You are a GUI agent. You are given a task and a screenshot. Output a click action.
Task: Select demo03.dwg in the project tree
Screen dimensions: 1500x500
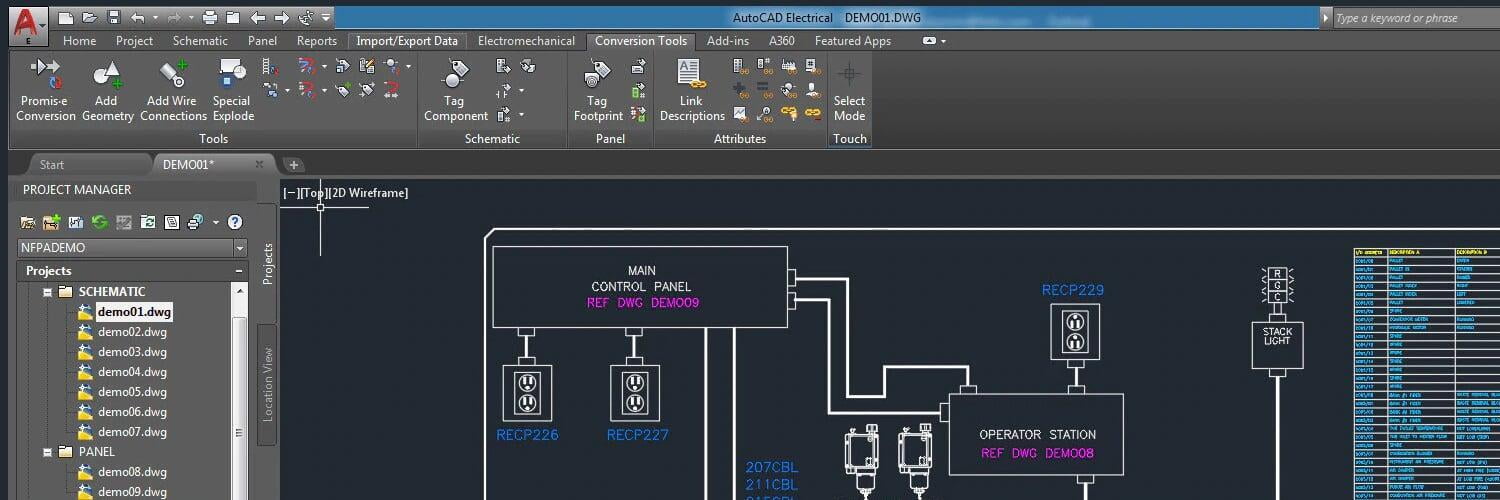(x=132, y=352)
